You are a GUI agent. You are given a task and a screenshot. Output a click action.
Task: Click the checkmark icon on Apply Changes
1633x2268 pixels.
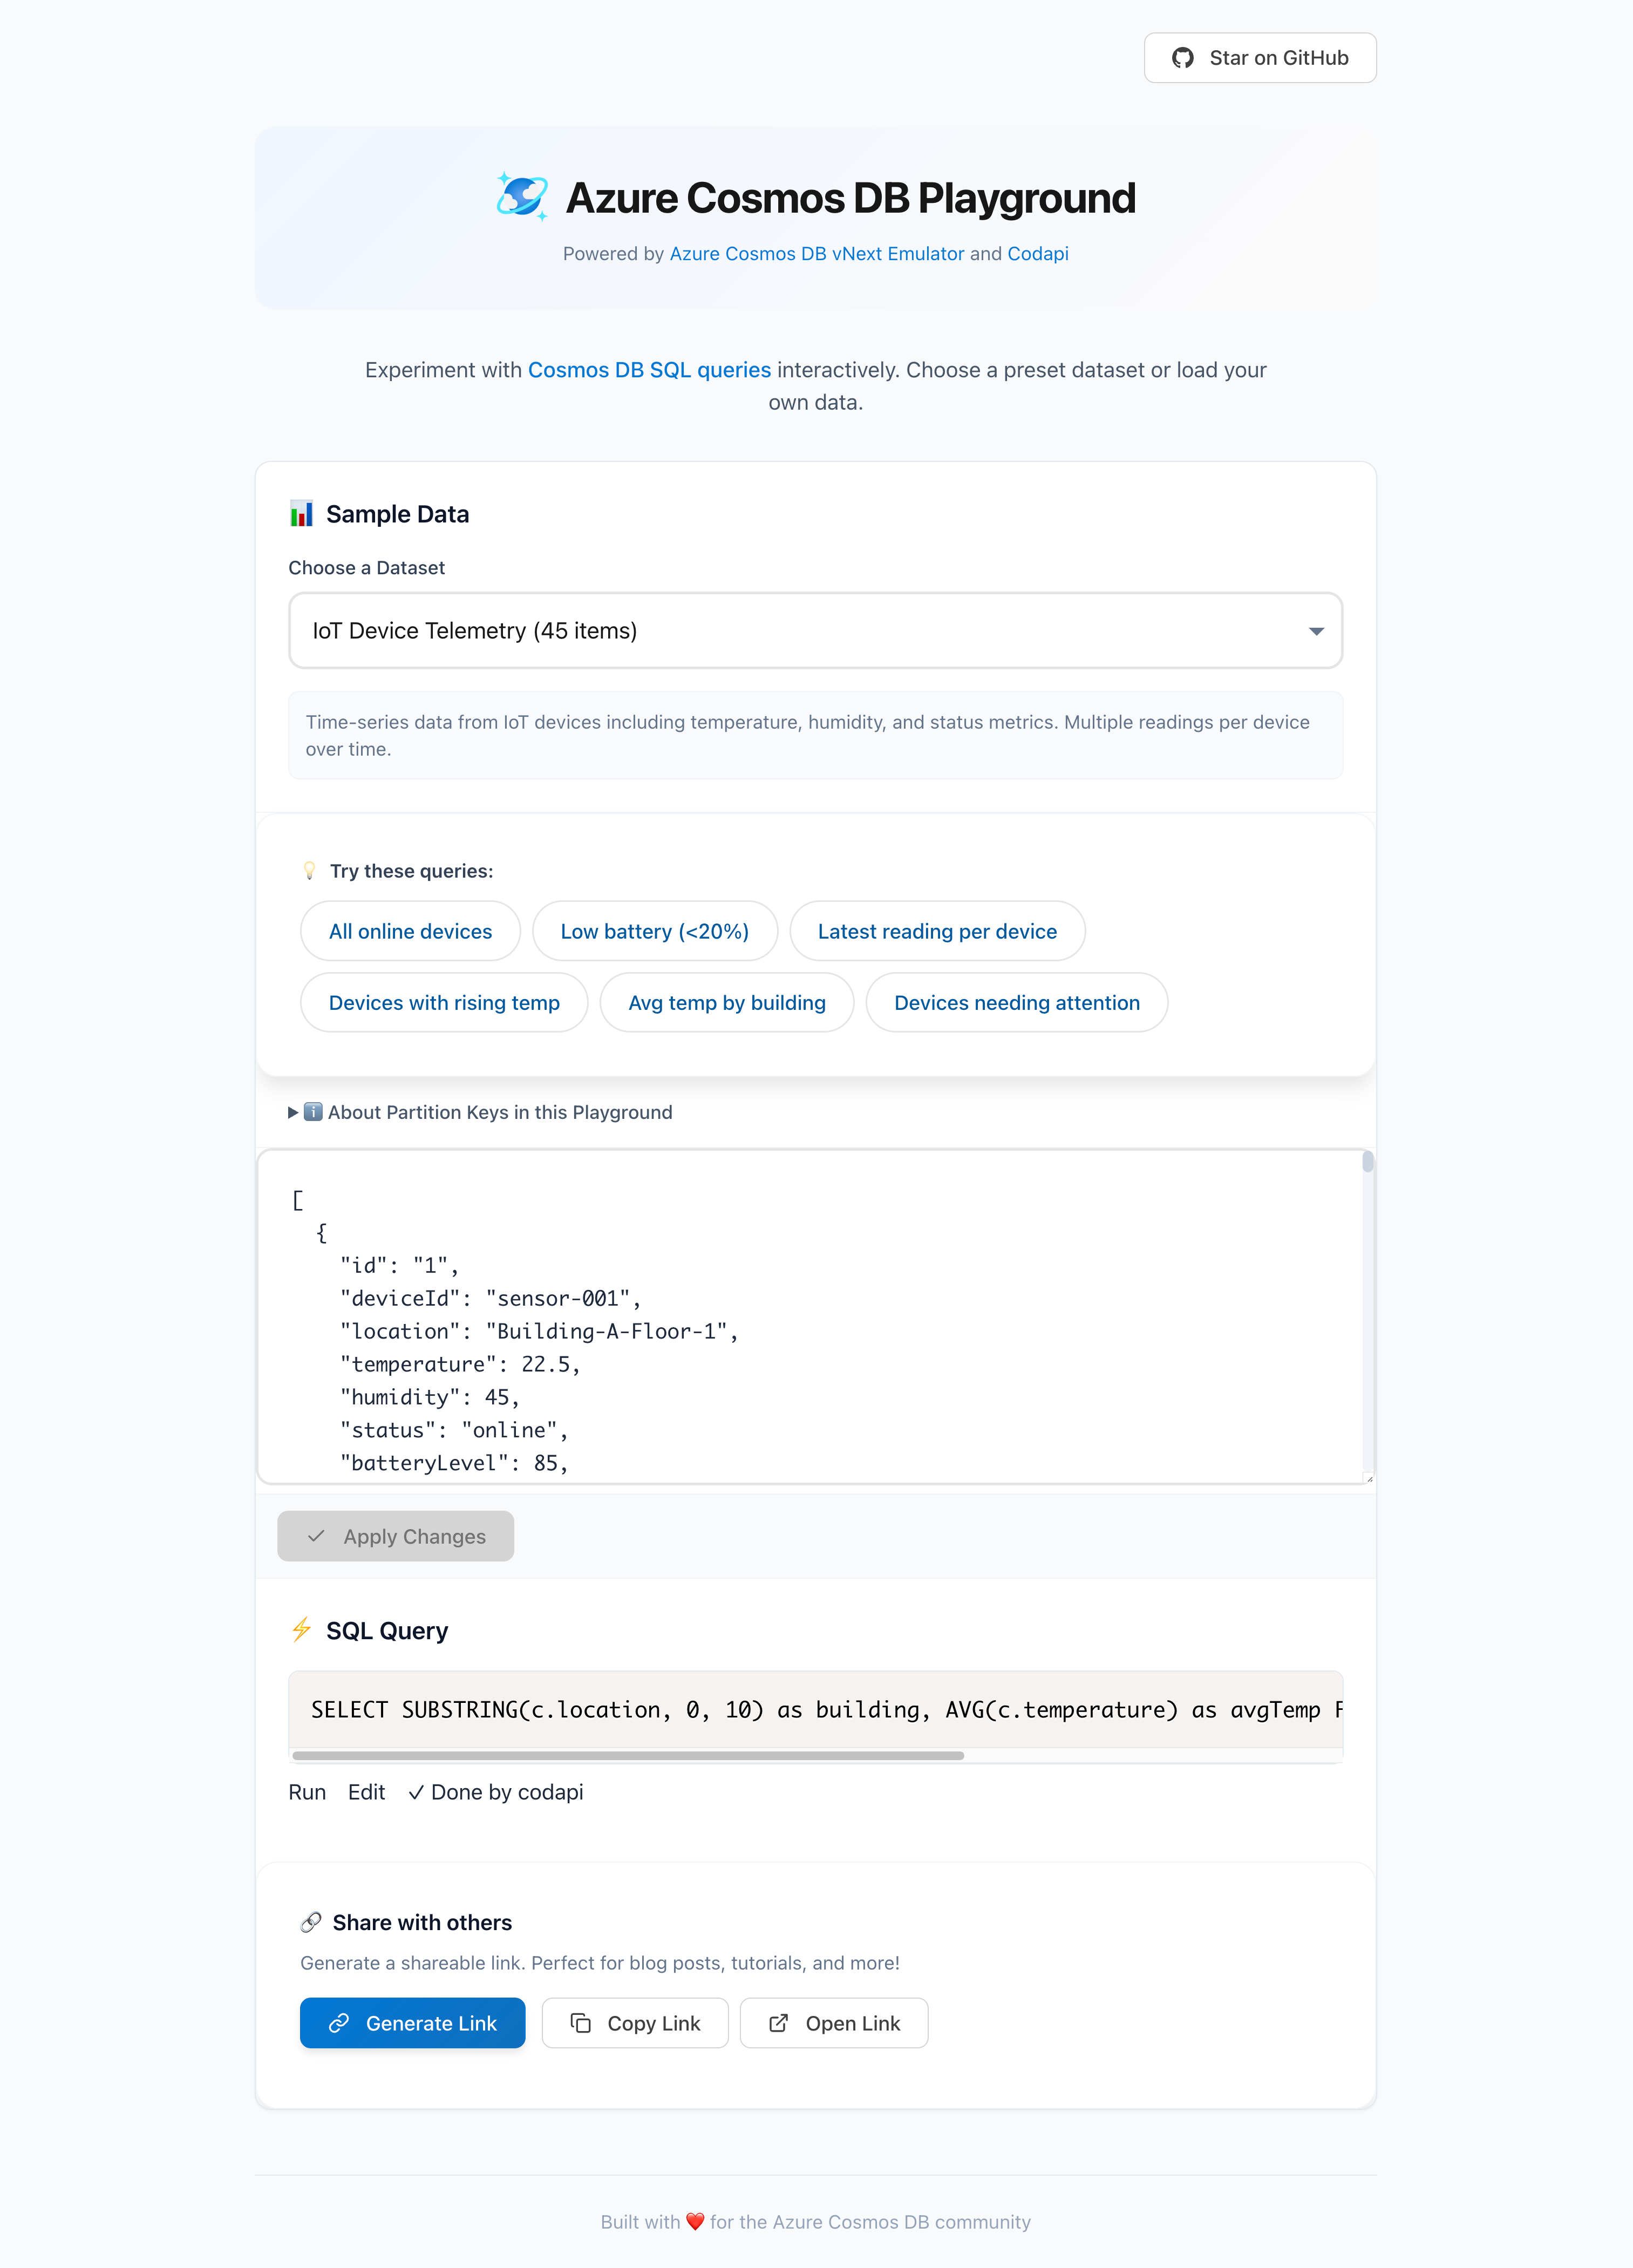click(x=316, y=1536)
